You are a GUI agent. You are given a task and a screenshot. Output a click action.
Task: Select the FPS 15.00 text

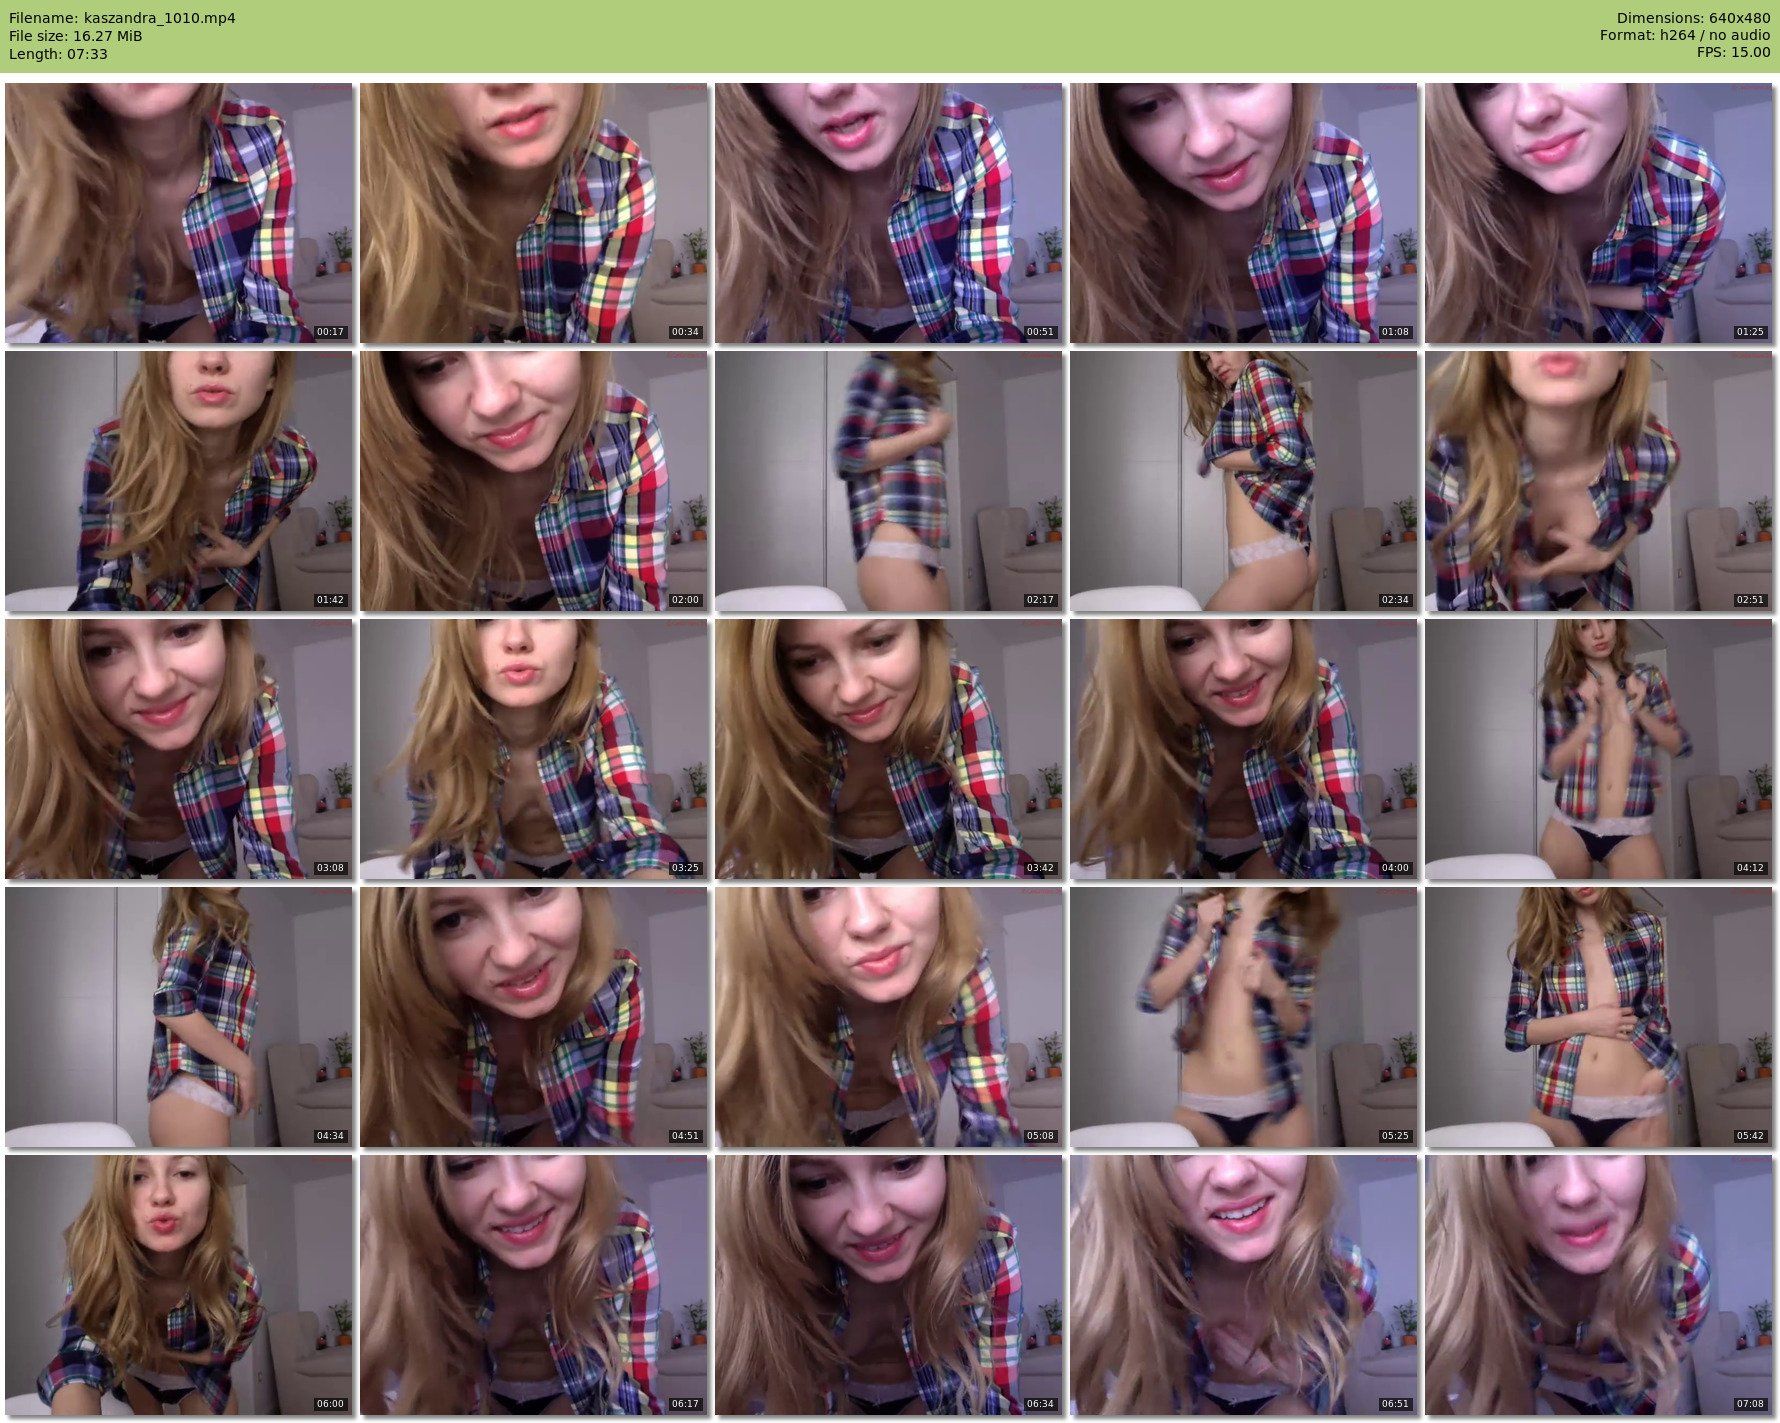click(x=1734, y=54)
